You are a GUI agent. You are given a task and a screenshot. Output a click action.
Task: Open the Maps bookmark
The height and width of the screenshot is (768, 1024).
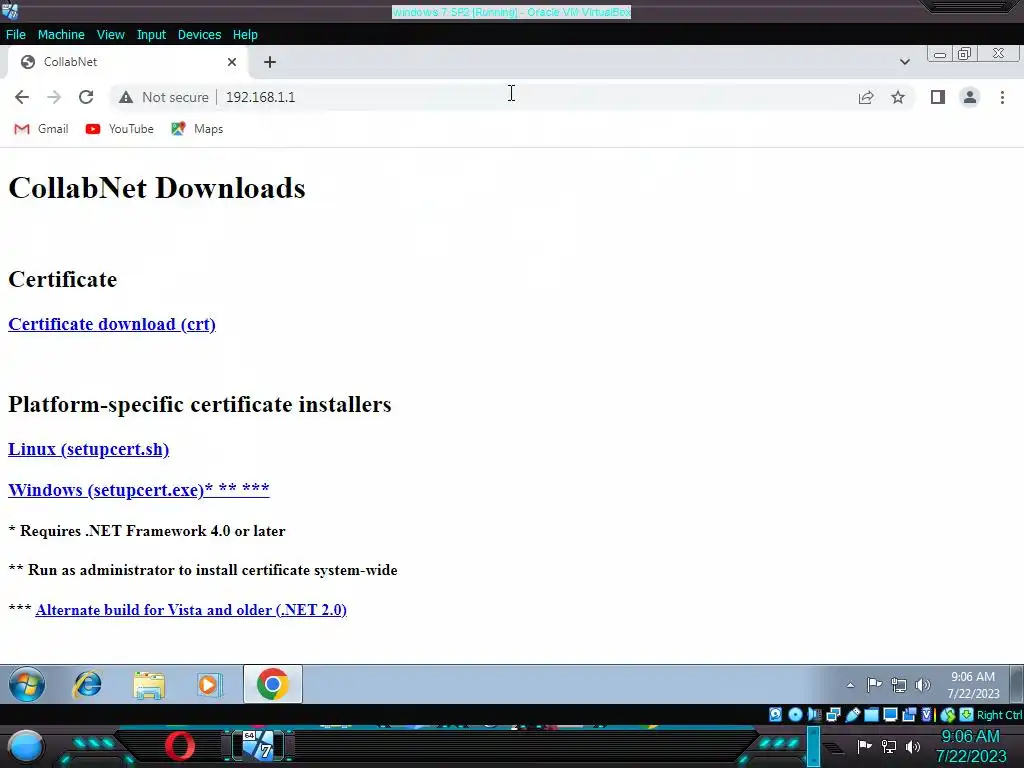197,129
